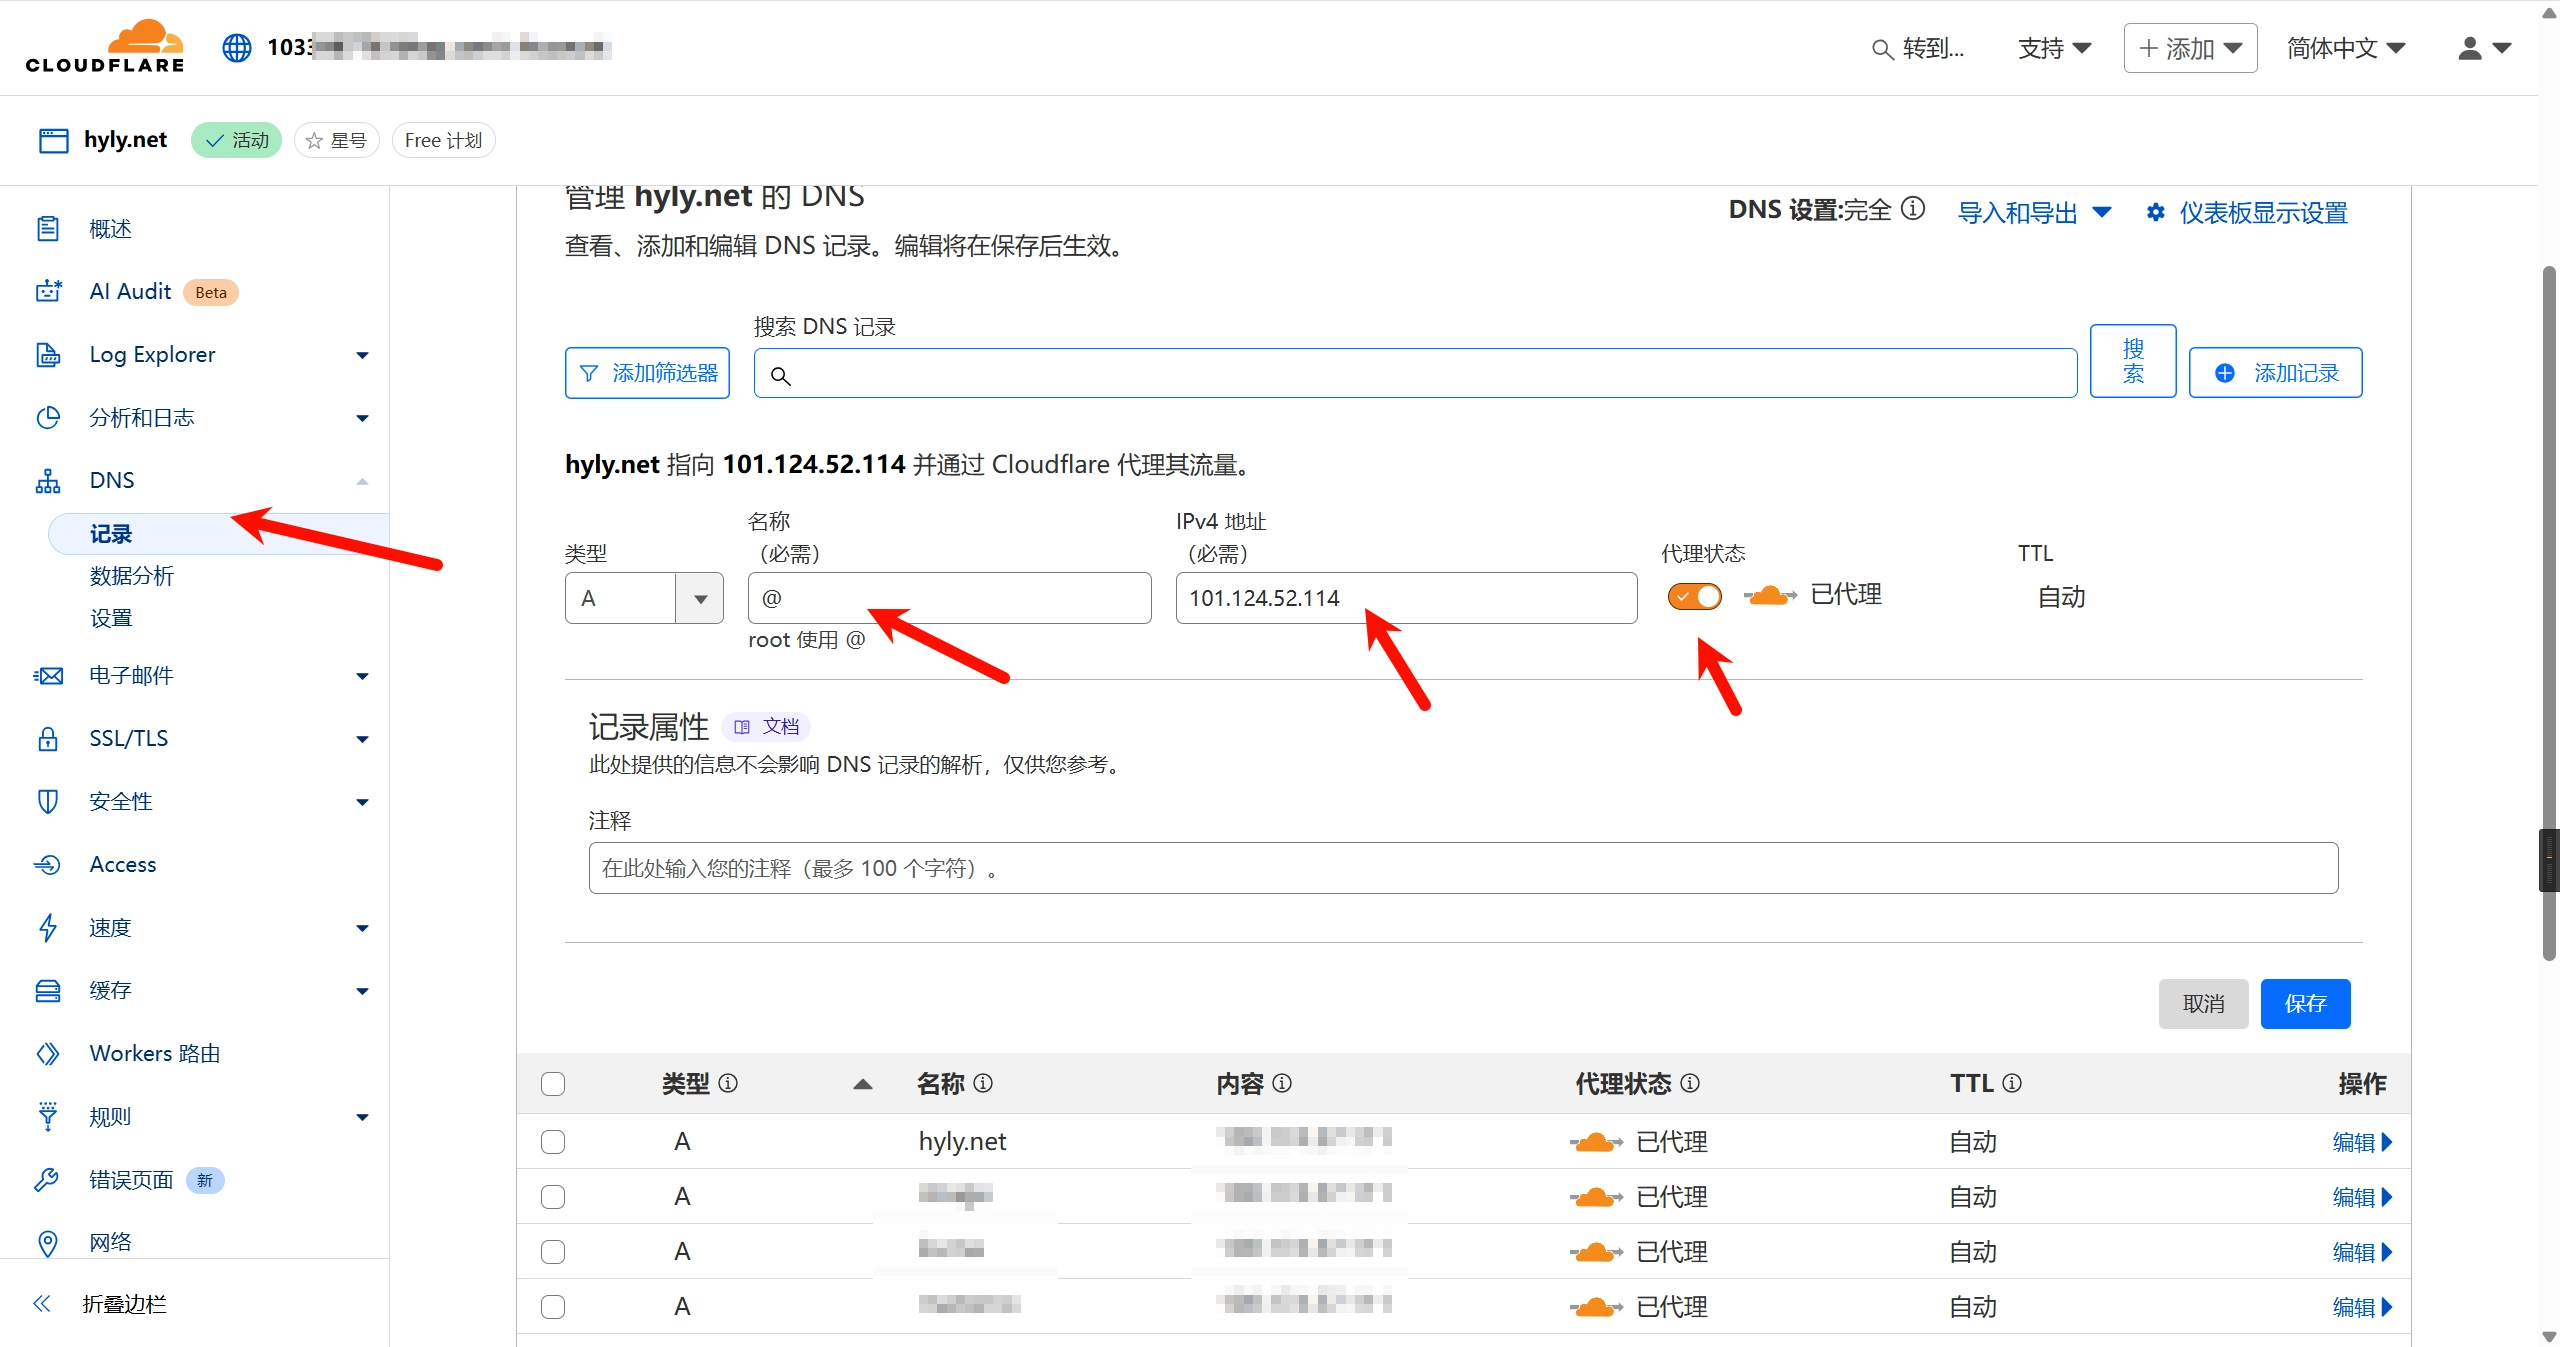Toggle the 代理状态 proxy switch
Screen dimensions: 2560x1347
pos(1694,596)
